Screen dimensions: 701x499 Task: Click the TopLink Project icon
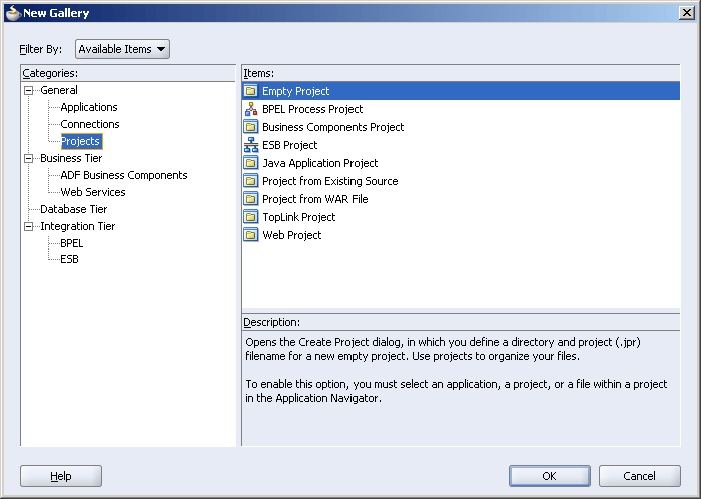(x=251, y=217)
